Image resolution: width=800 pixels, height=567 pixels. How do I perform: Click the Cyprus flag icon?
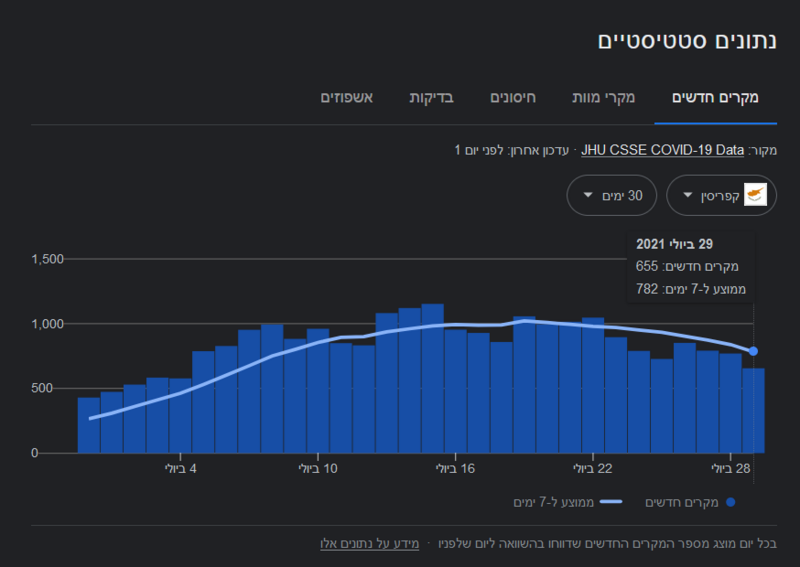[755, 195]
